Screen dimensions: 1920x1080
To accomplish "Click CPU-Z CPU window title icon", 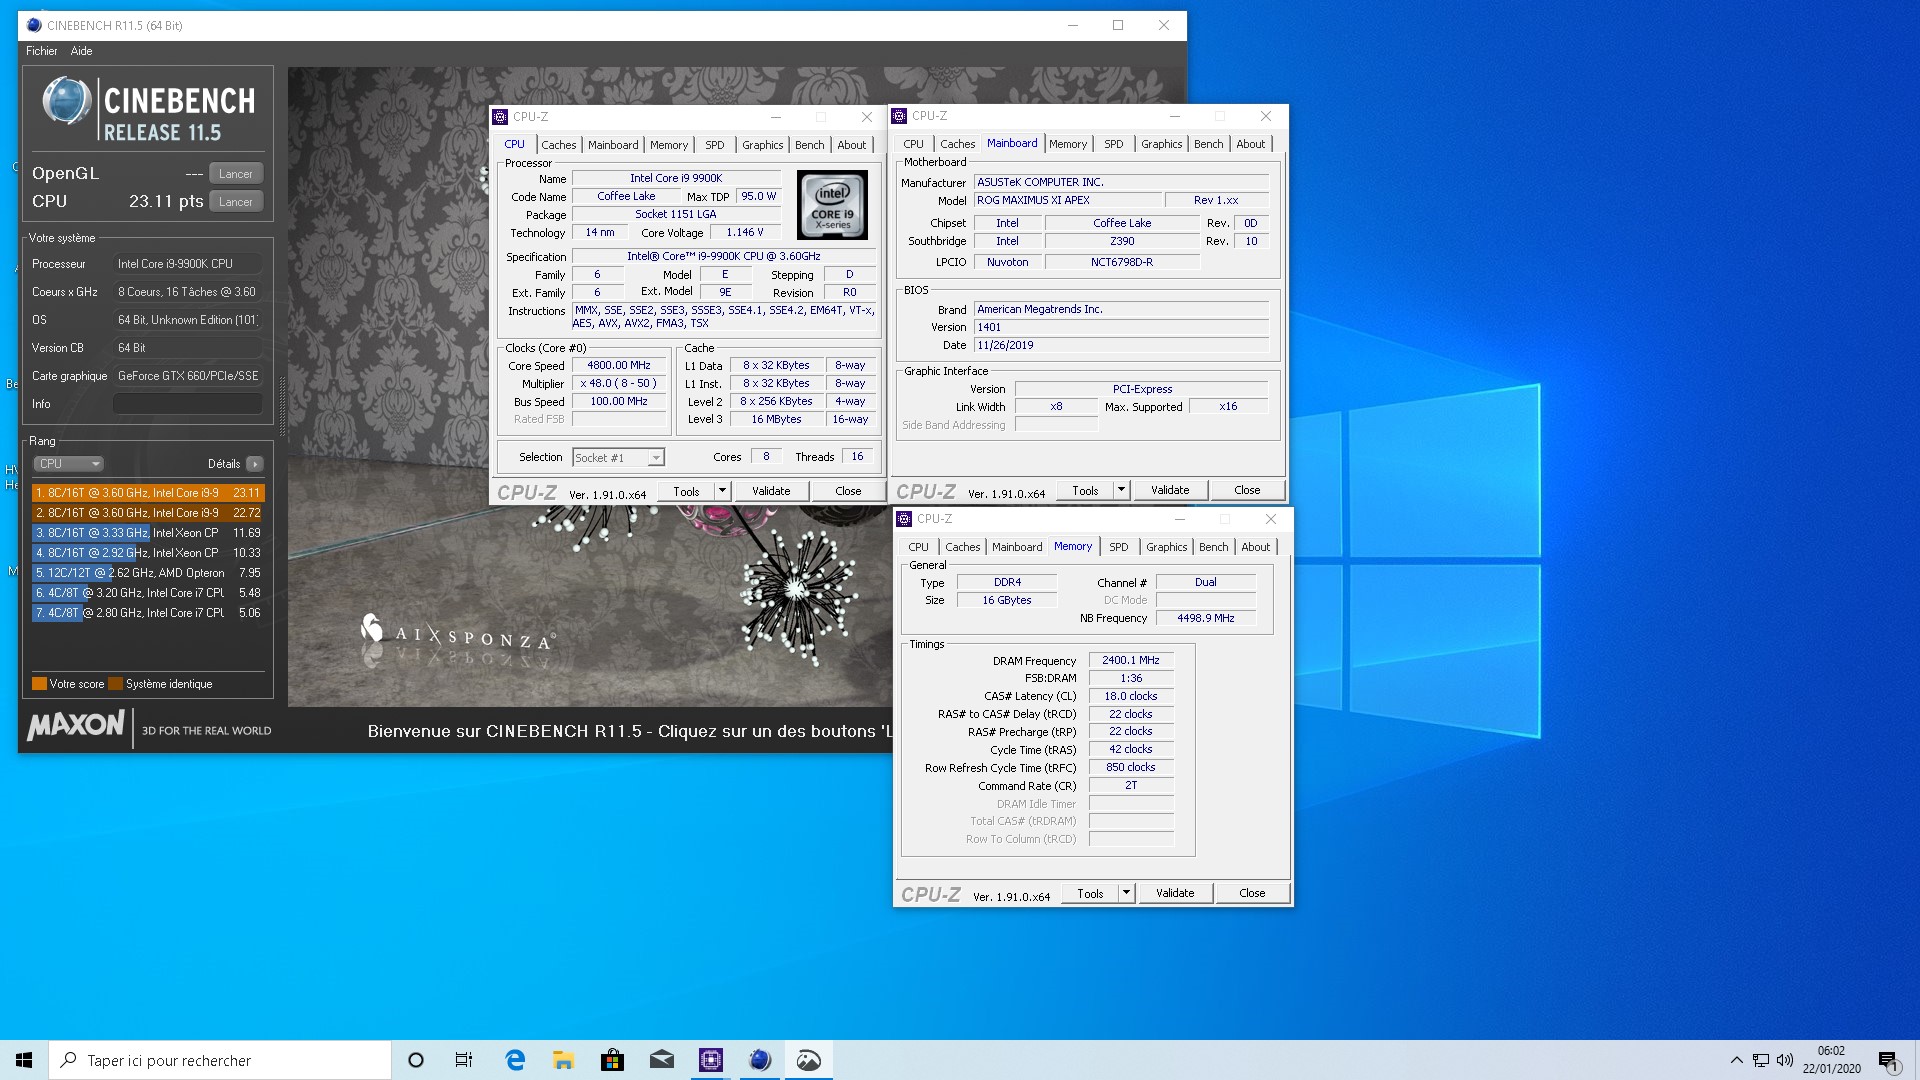I will 501,117.
